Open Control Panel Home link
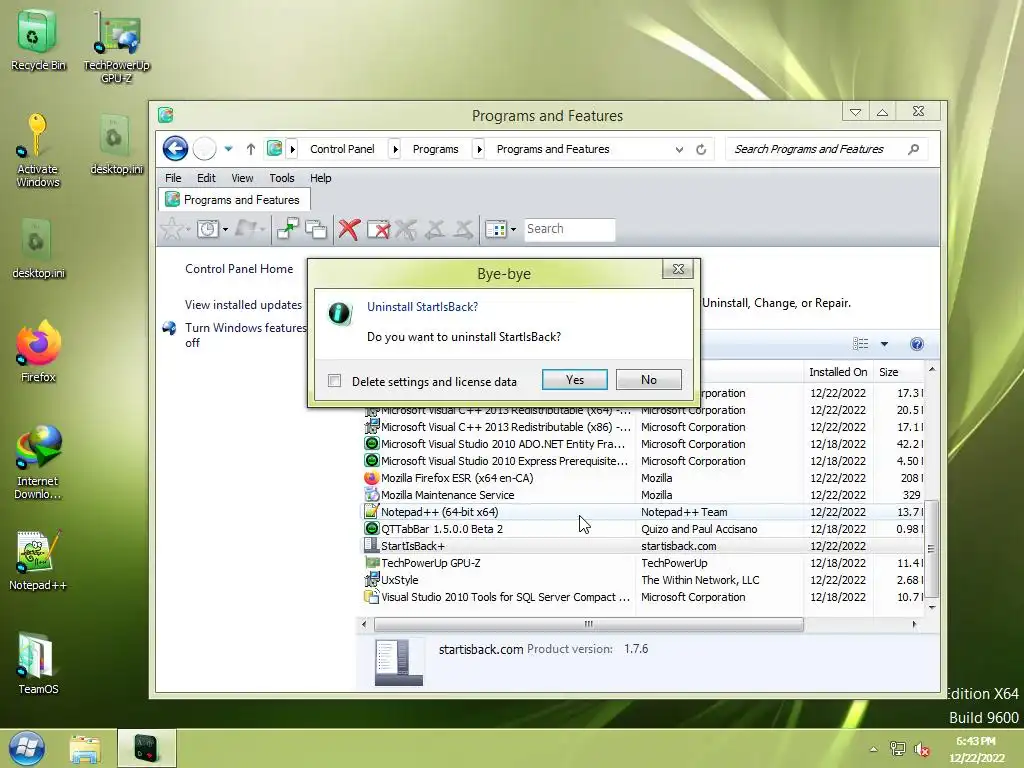The height and width of the screenshot is (768, 1024). coord(239,269)
